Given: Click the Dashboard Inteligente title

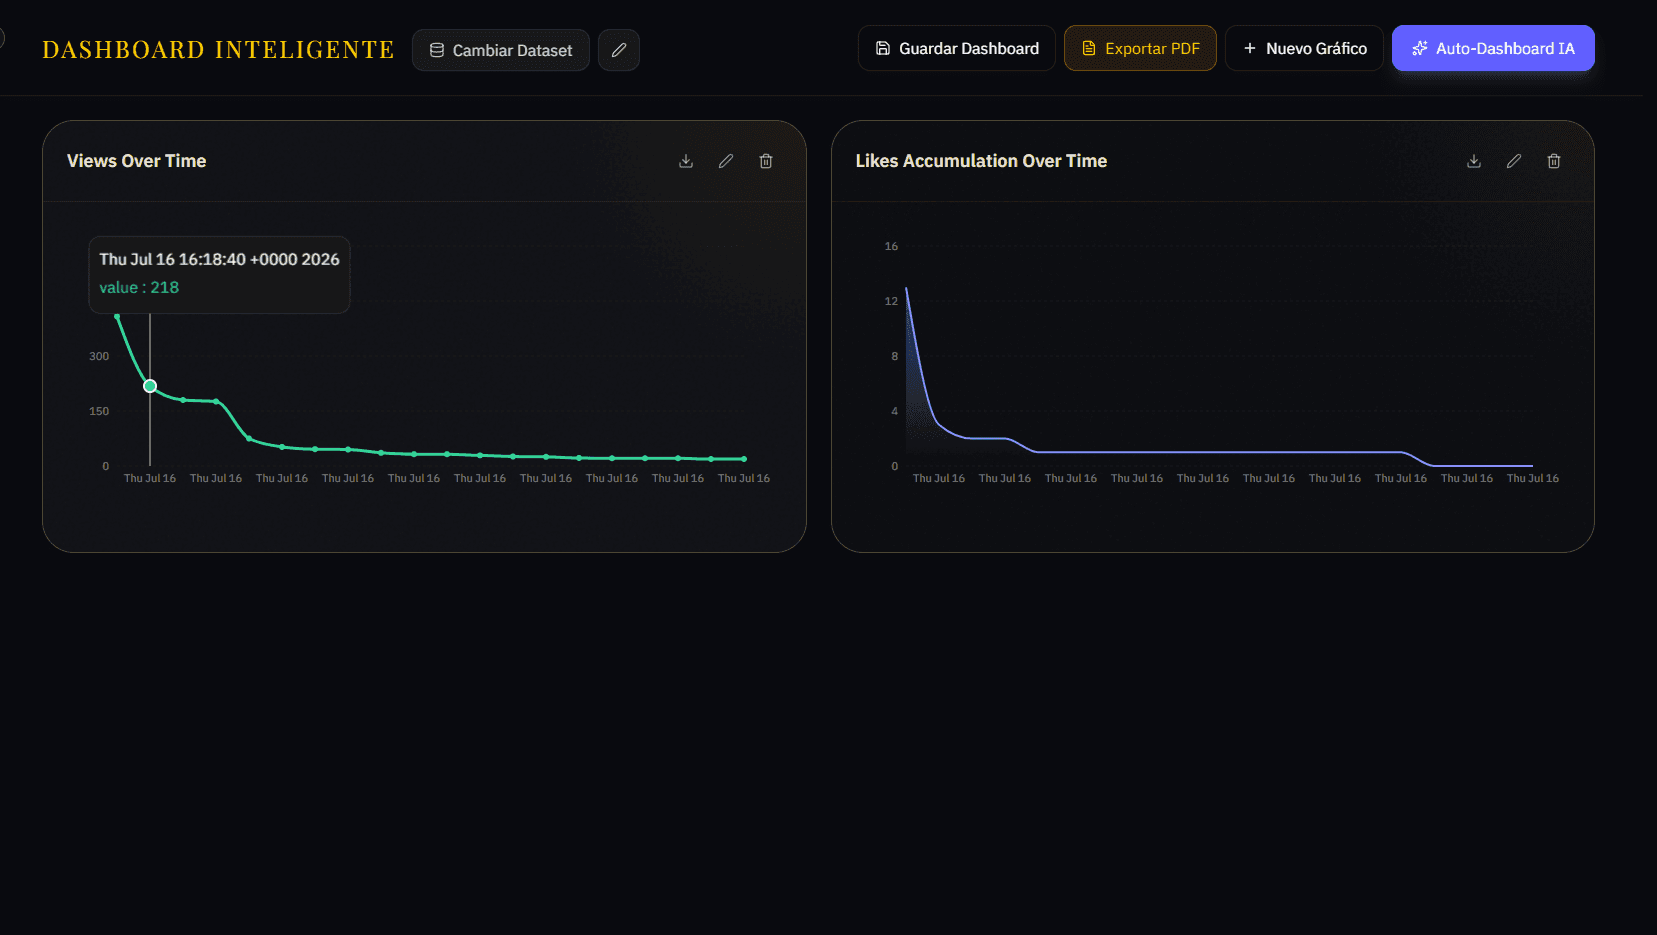Looking at the screenshot, I should [218, 50].
